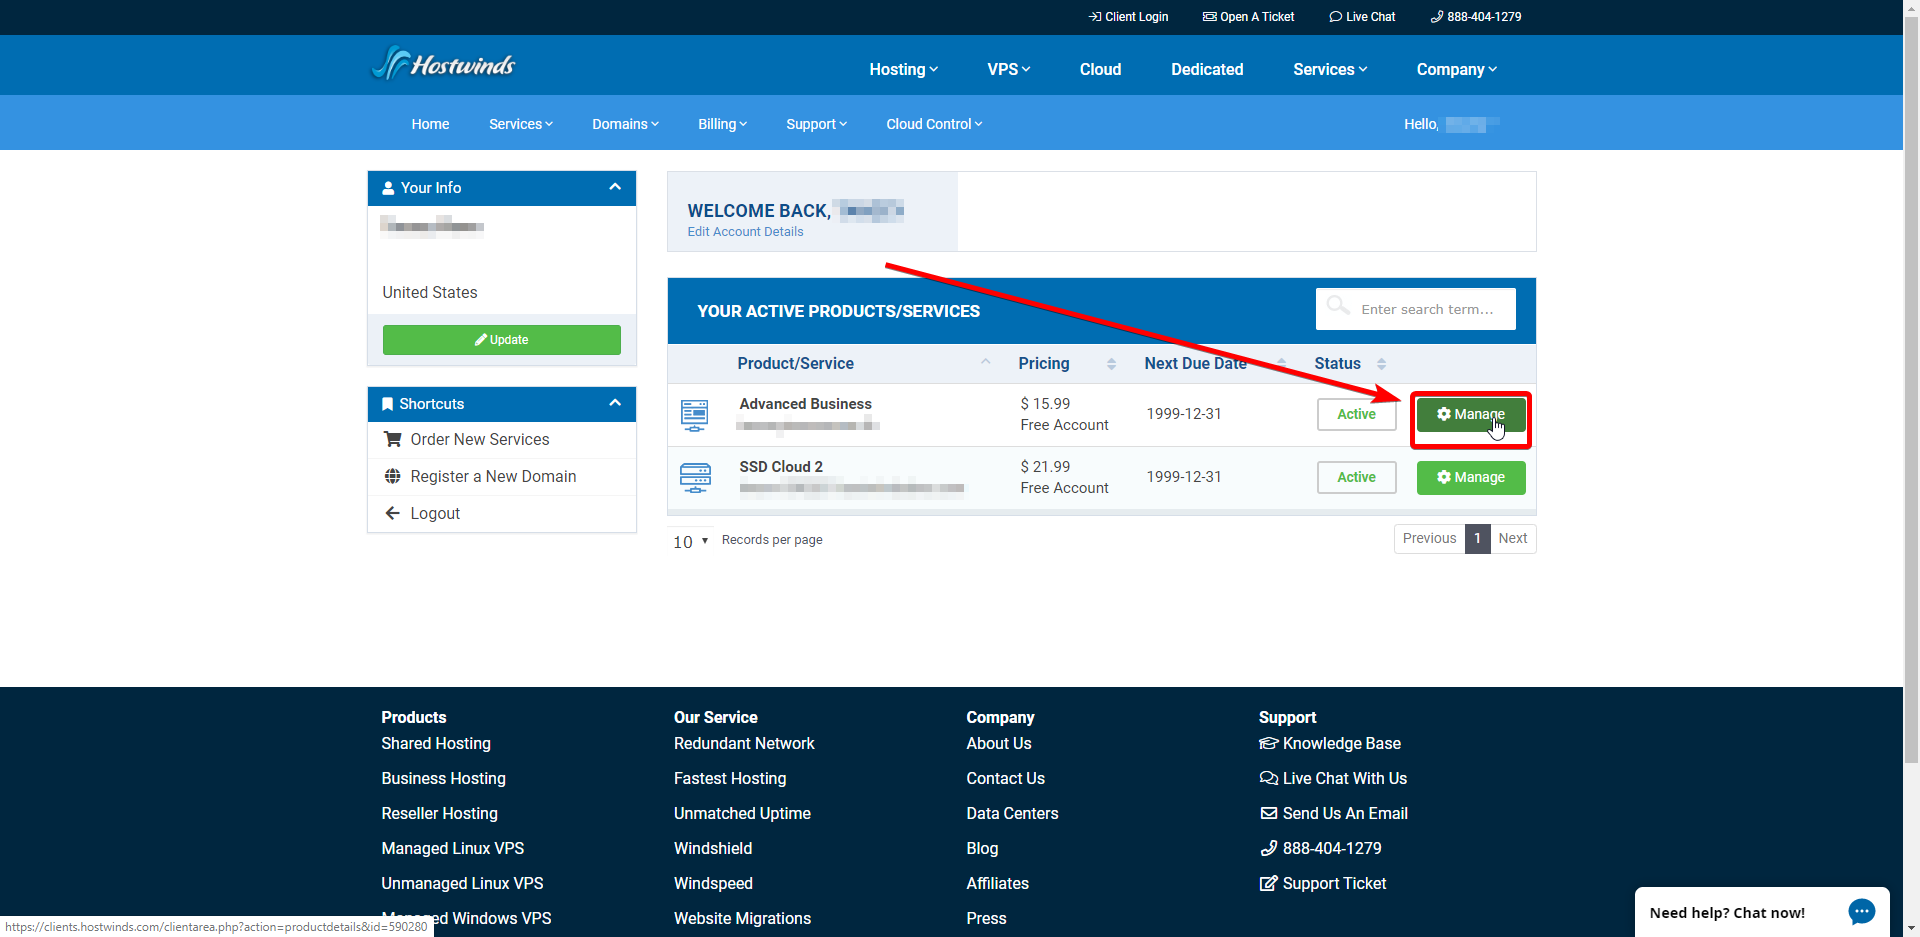Click the Need help? Chat now! widget text
Image resolution: width=1920 pixels, height=937 pixels.
tap(1727, 913)
